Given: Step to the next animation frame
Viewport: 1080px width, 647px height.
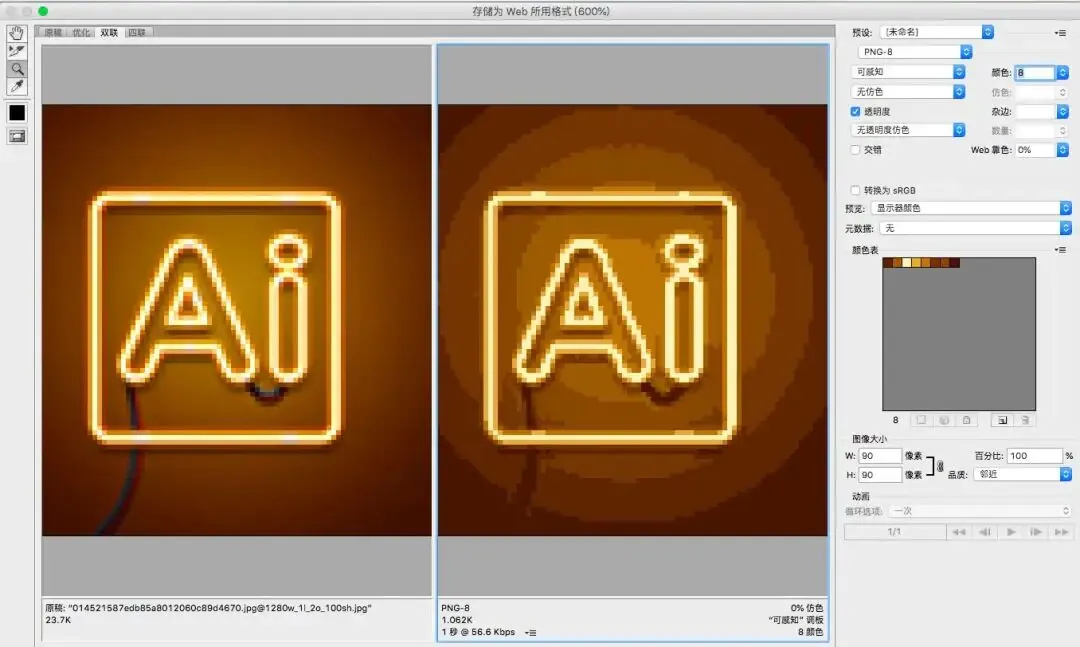Looking at the screenshot, I should (1036, 532).
